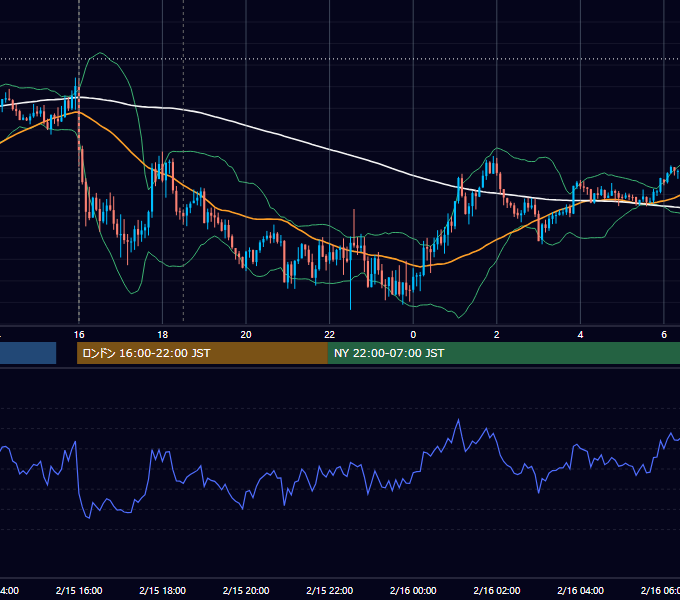The width and height of the screenshot is (680, 600).
Task: Click the 2/16 04:00 date label
Action: pyautogui.click(x=580, y=590)
